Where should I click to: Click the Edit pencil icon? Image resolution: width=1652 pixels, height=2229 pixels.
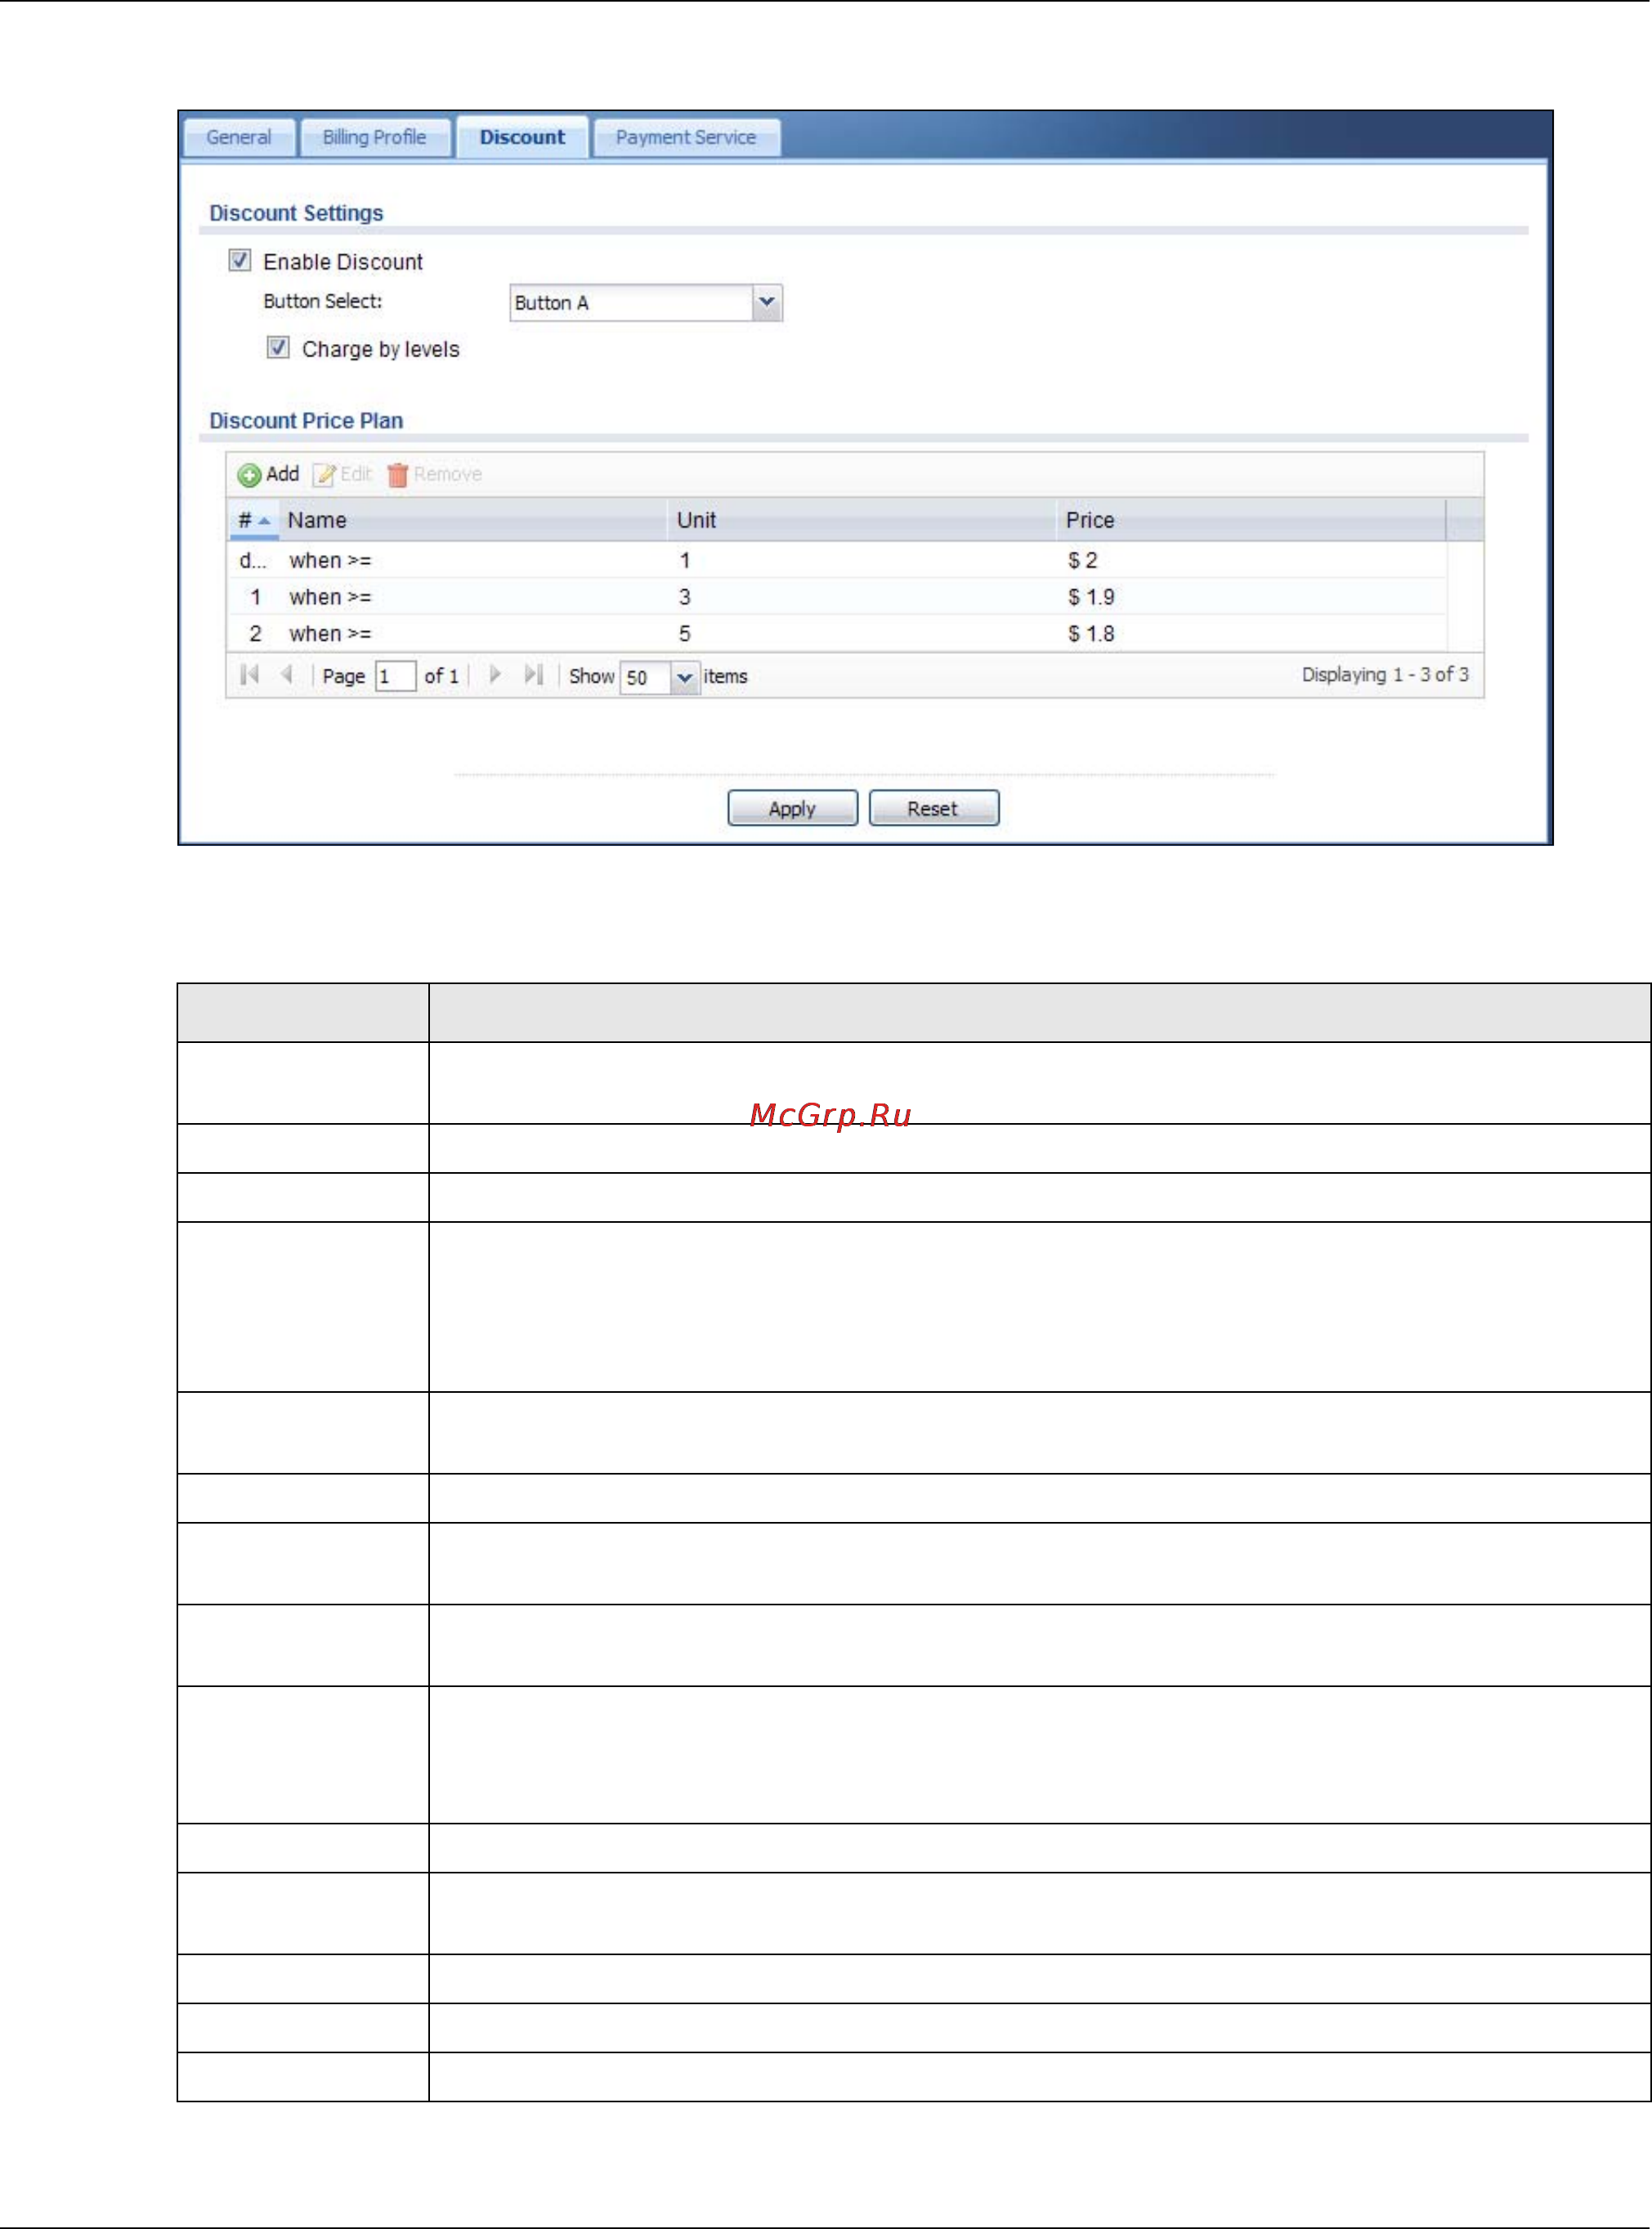point(324,475)
